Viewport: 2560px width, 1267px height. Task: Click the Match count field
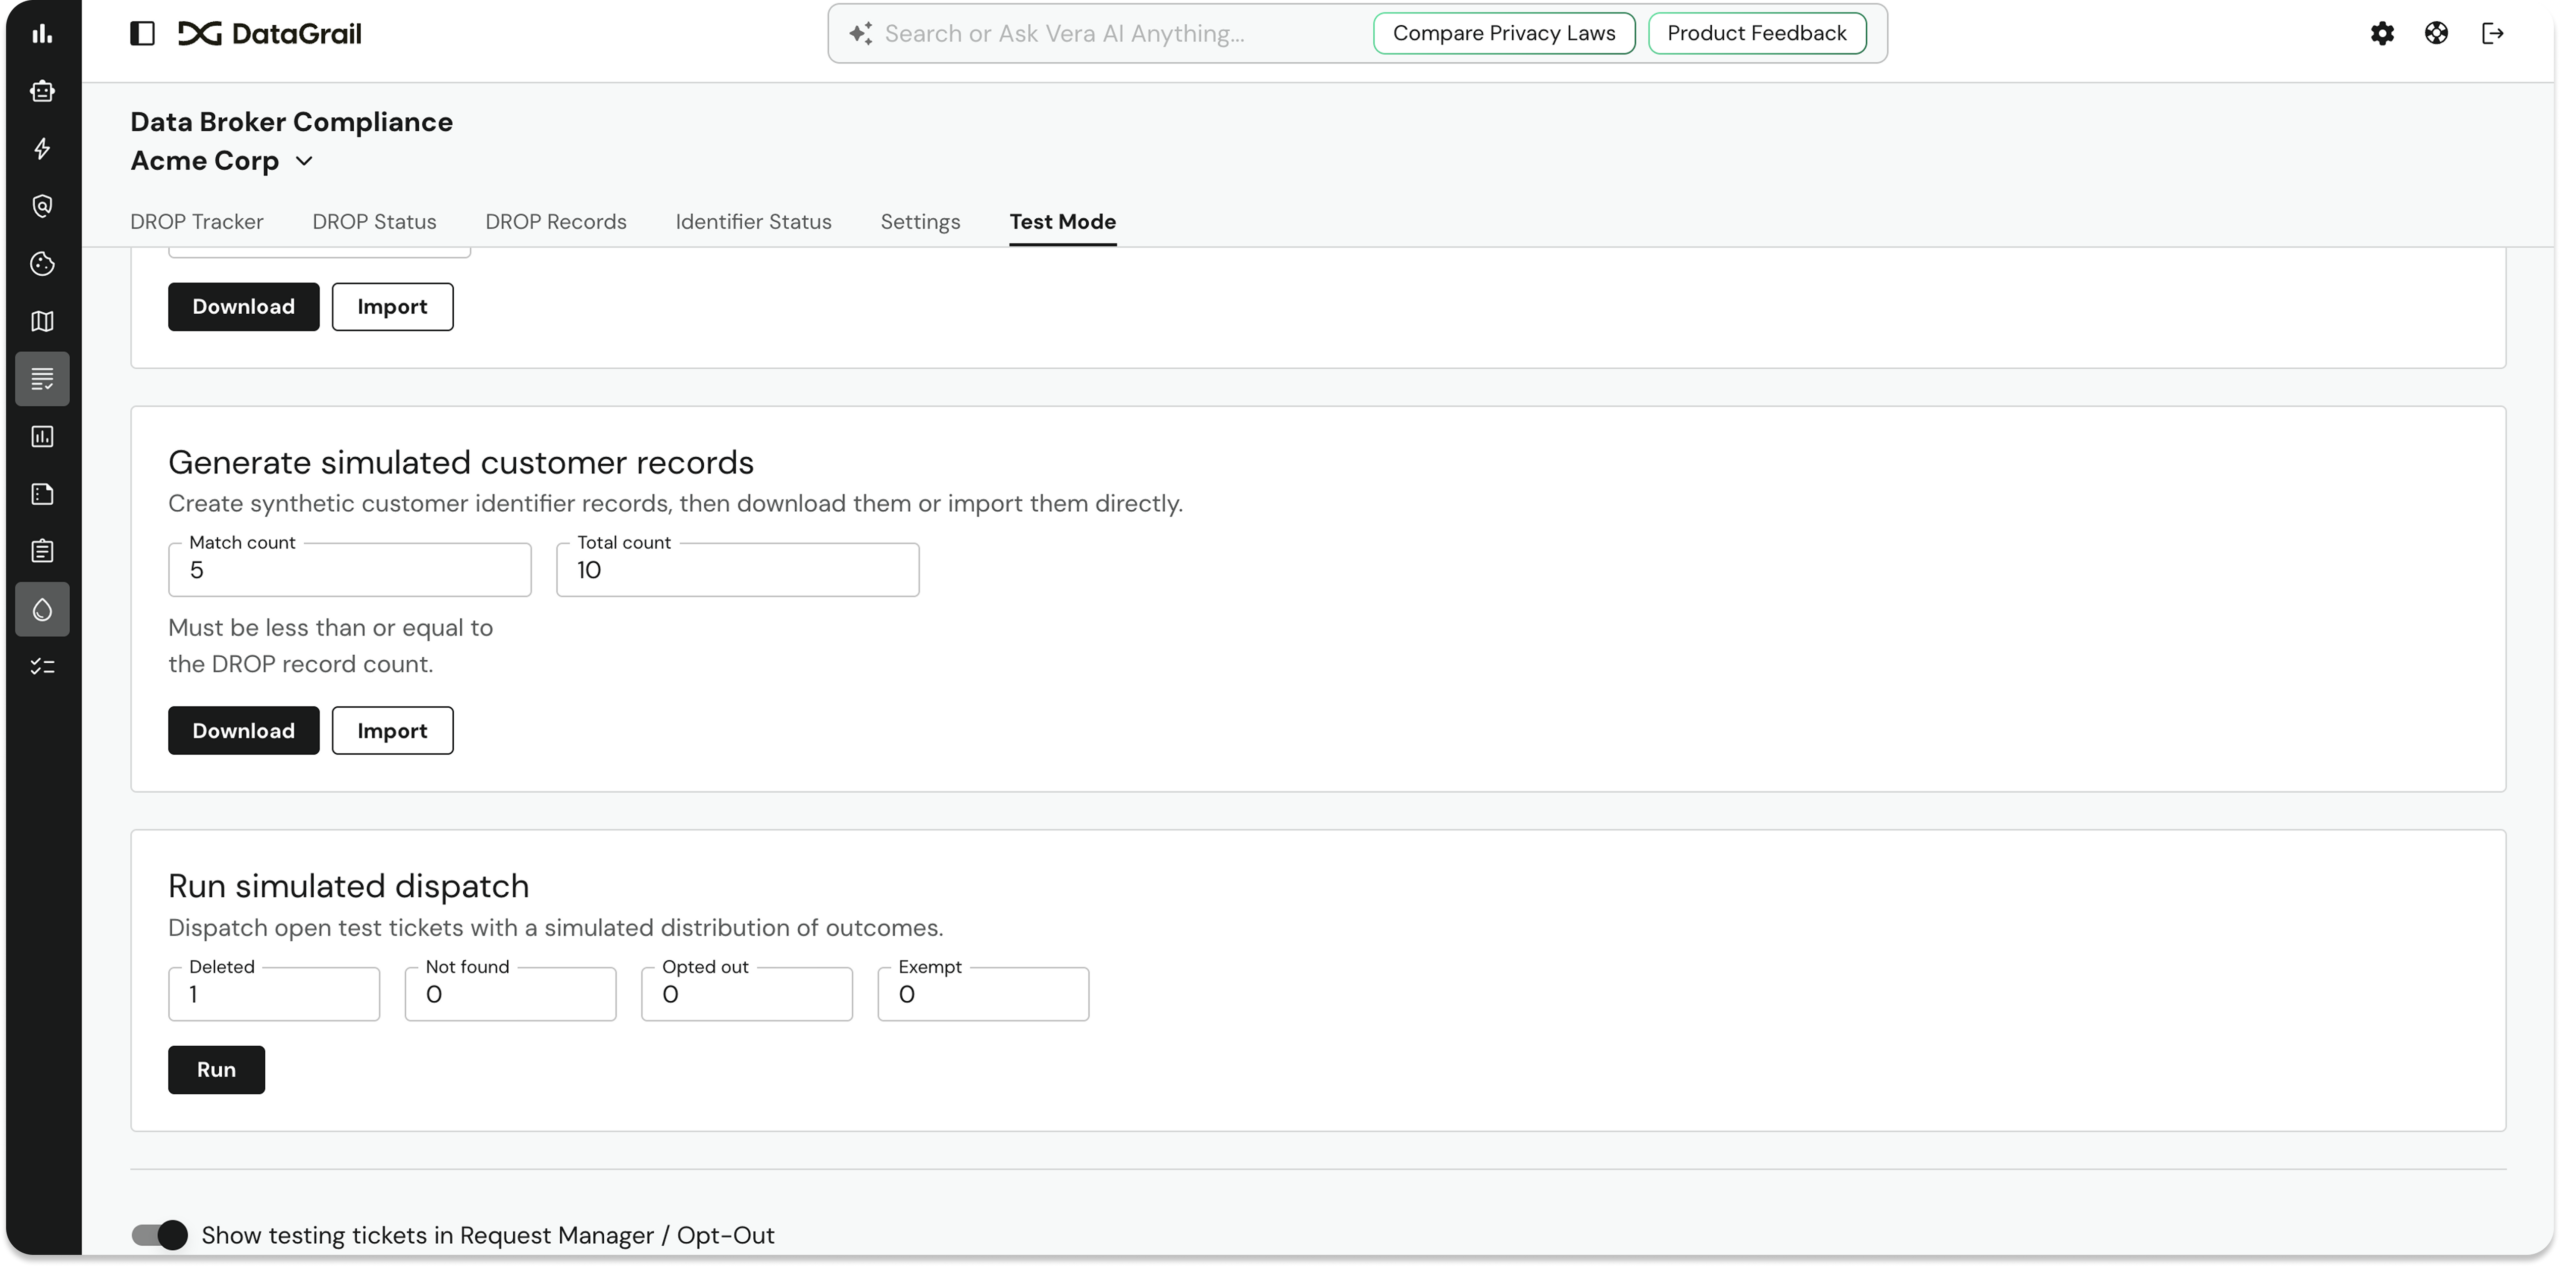coord(350,570)
